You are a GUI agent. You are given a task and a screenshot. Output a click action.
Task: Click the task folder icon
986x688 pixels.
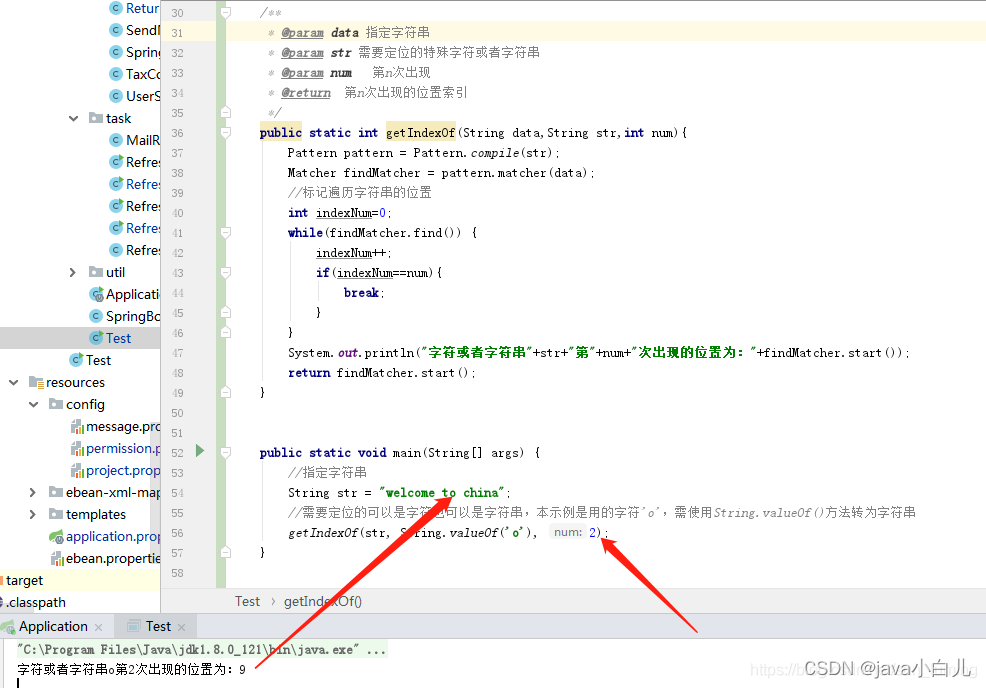click(x=96, y=118)
